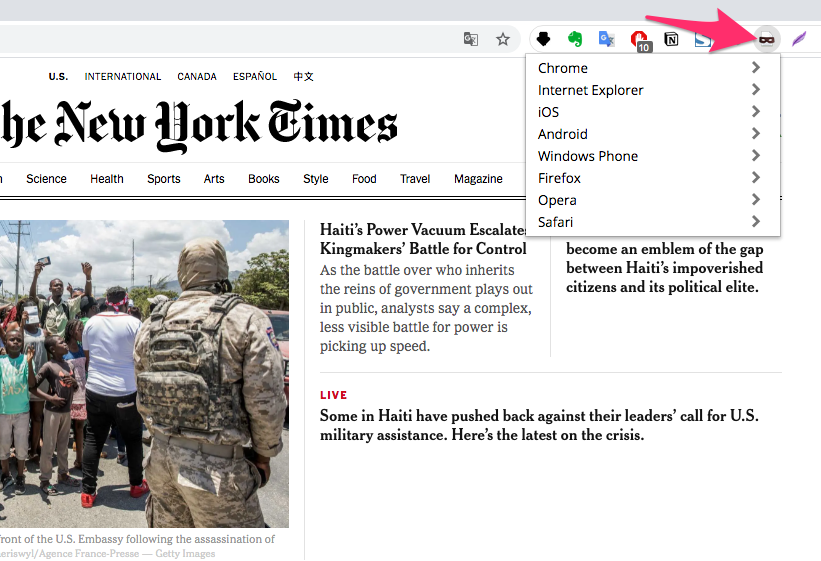Screen dimensions: 821x561
Task: Click the photo credit 'Getty Images' caption
Action: click(185, 554)
